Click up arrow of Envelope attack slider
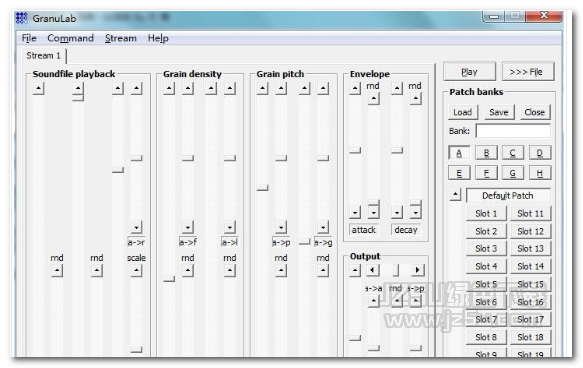This screenshot has height=368, width=583. (355, 88)
